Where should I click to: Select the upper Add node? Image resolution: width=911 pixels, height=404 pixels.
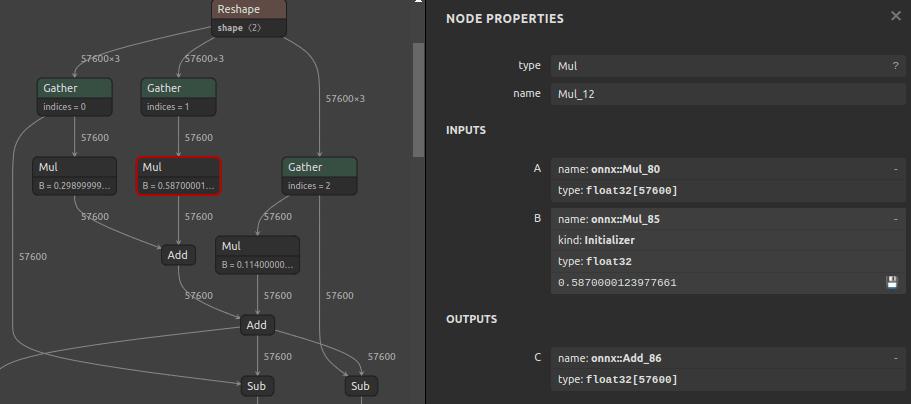click(x=178, y=255)
